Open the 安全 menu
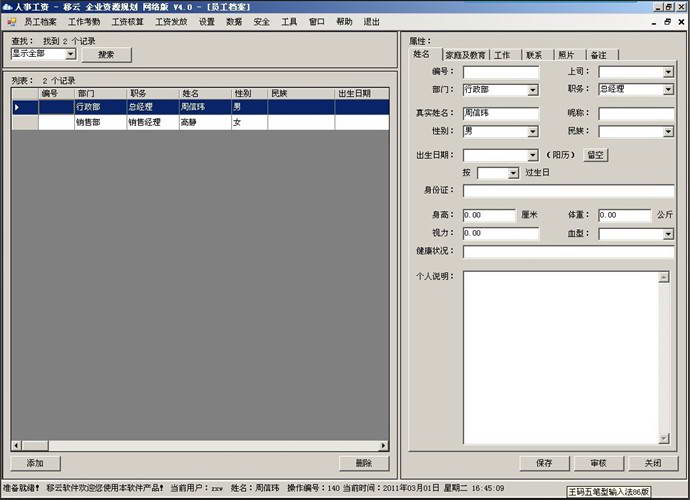Image resolution: width=690 pixels, height=500 pixels. 261,22
